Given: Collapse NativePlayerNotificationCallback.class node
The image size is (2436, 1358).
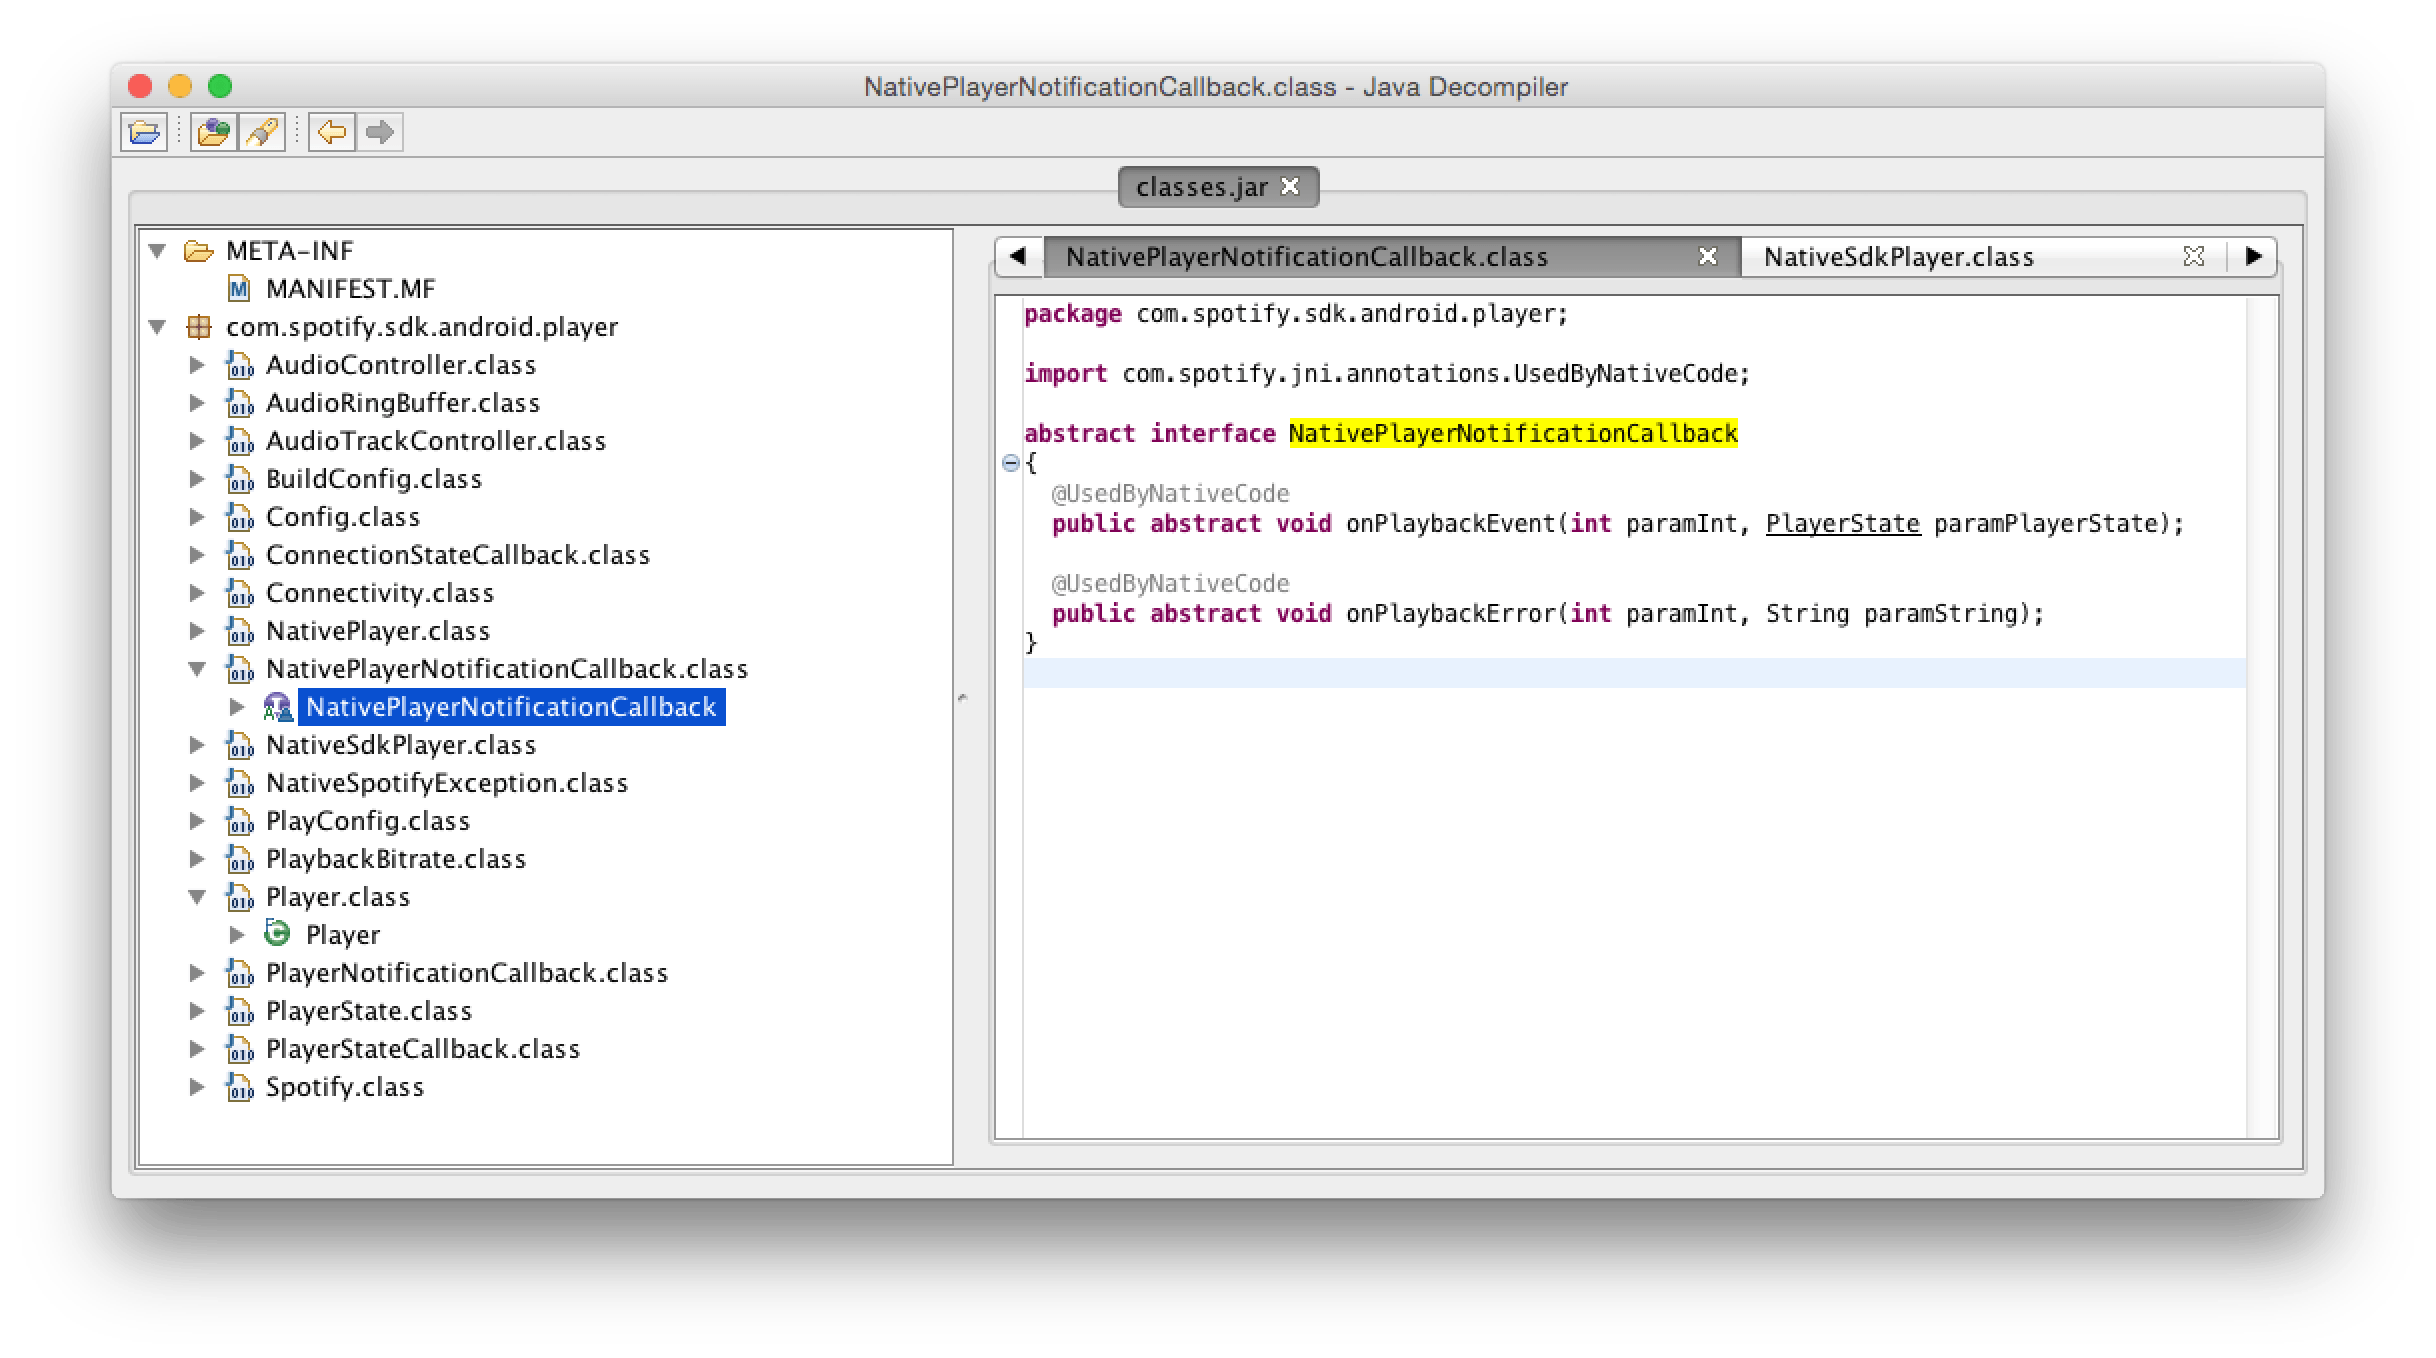Looking at the screenshot, I should [198, 669].
